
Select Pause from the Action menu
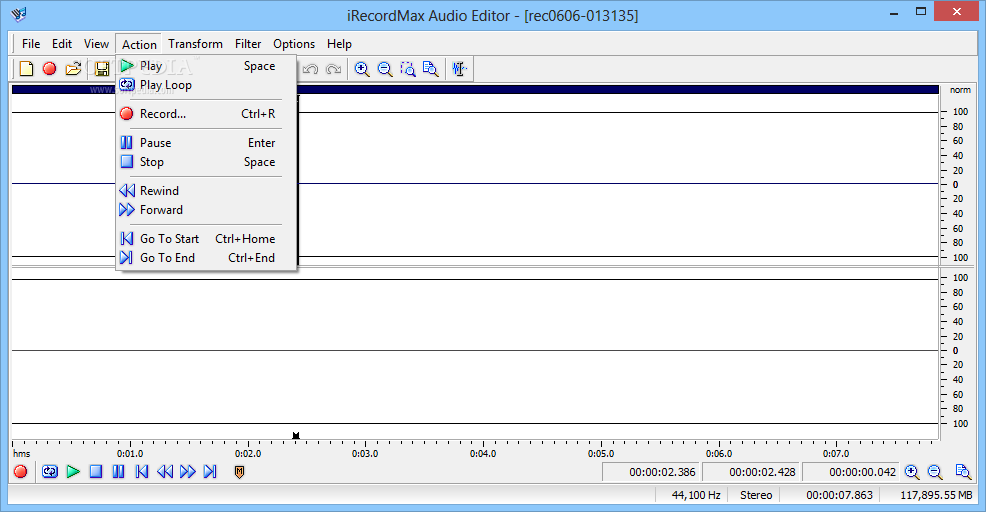coord(206,143)
